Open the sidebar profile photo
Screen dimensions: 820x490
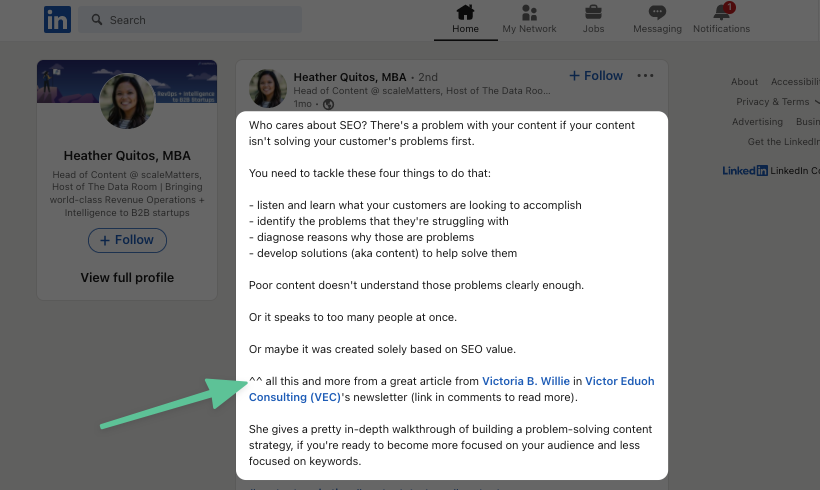pos(127,101)
